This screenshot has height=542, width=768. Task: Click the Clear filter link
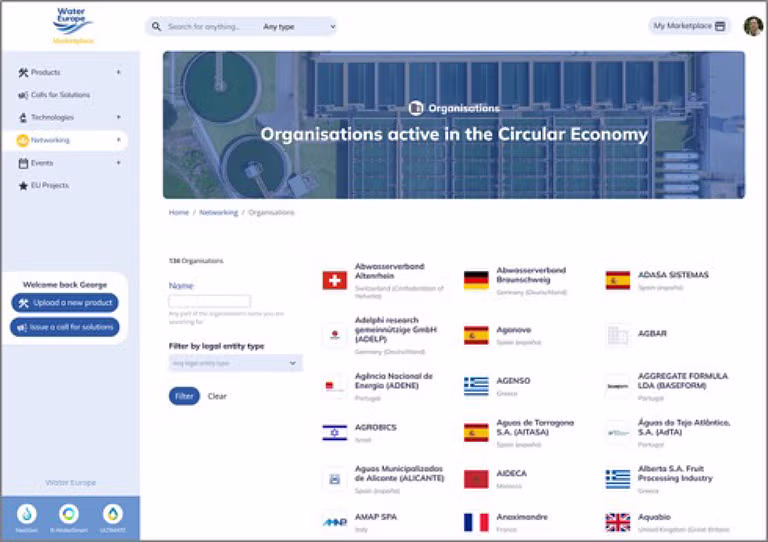217,396
